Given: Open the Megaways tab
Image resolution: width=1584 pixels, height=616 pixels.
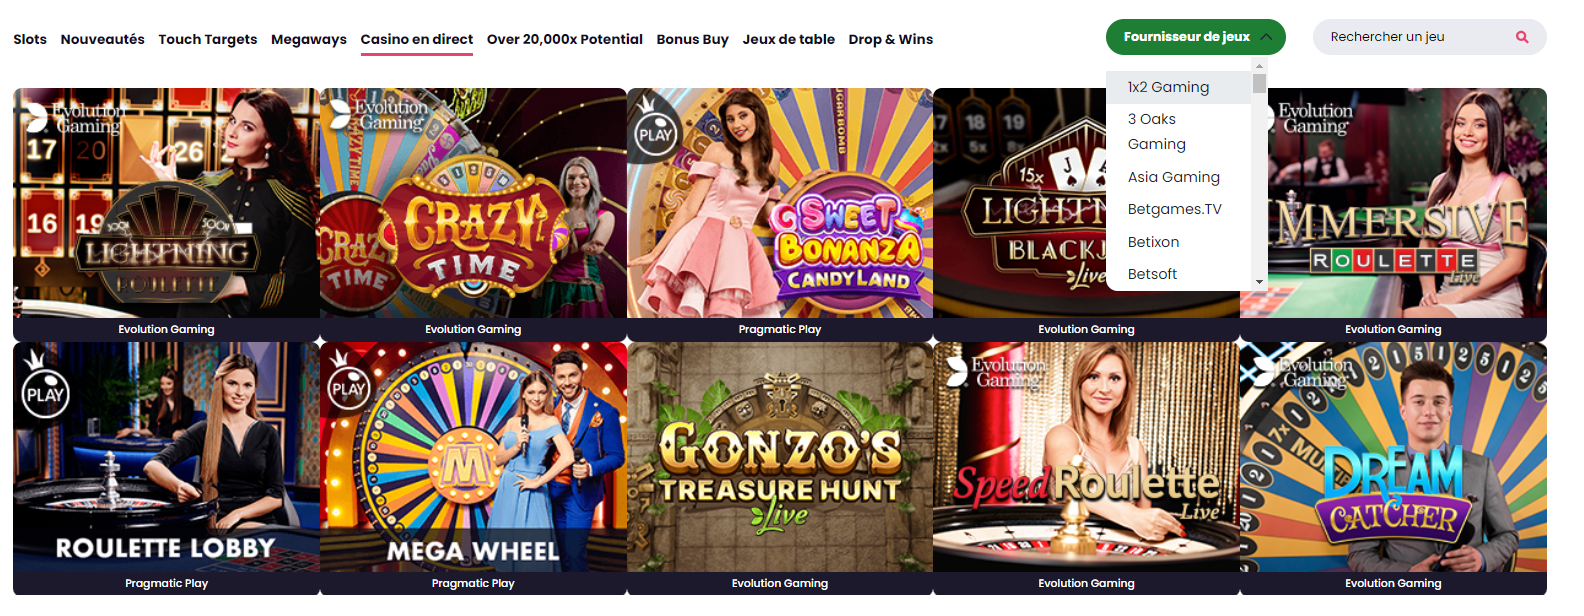Looking at the screenshot, I should [x=309, y=39].
